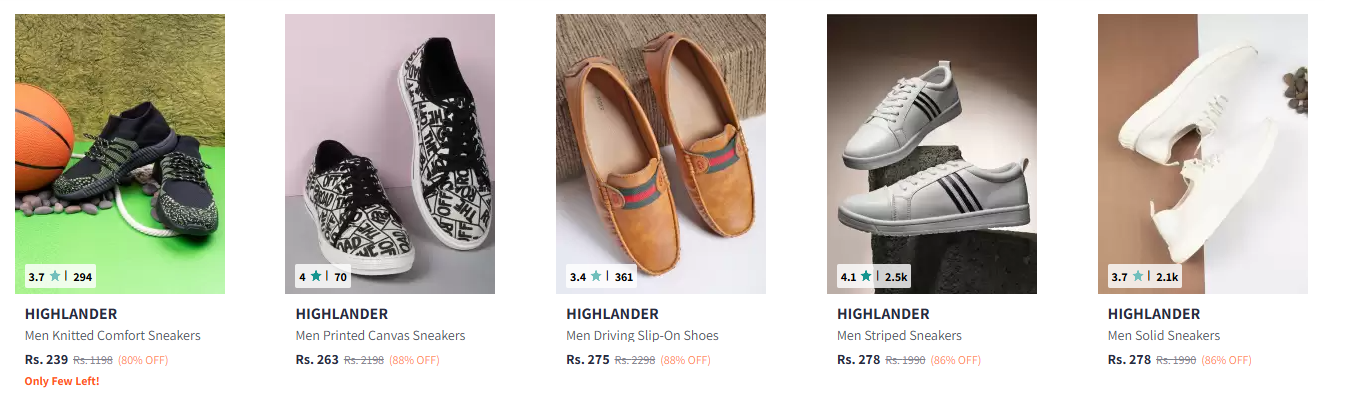Click the Only Few Left! notice

[x=62, y=381]
